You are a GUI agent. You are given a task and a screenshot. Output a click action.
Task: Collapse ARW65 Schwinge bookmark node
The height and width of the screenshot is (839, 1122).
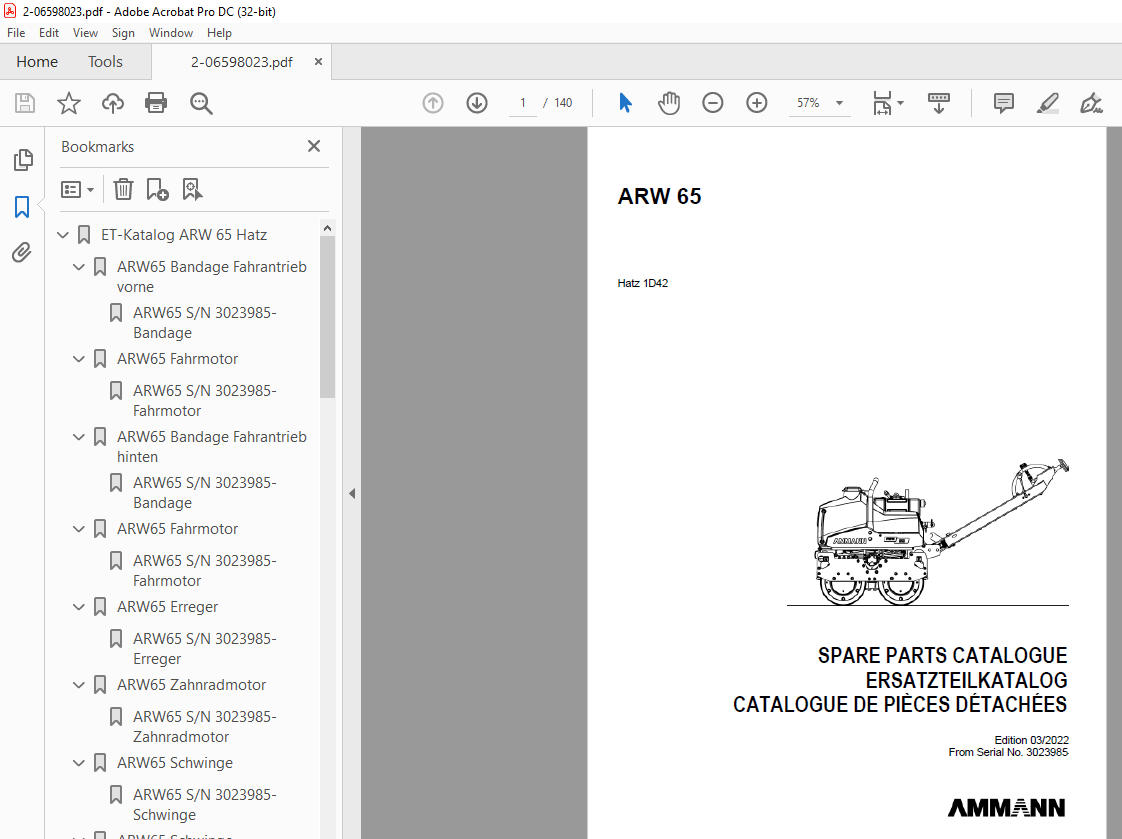click(79, 763)
